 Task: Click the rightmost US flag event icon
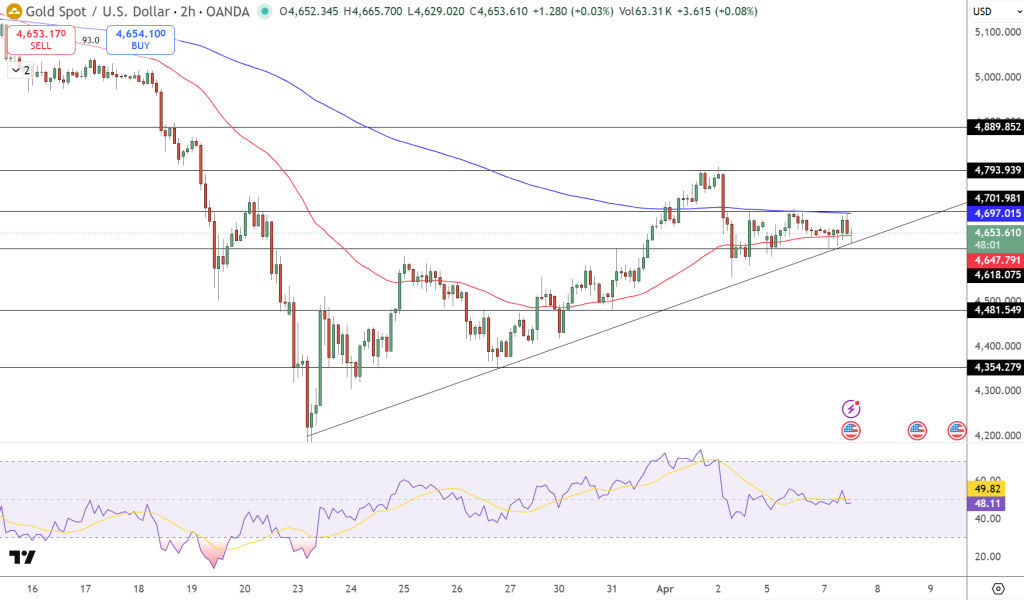pos(956,431)
